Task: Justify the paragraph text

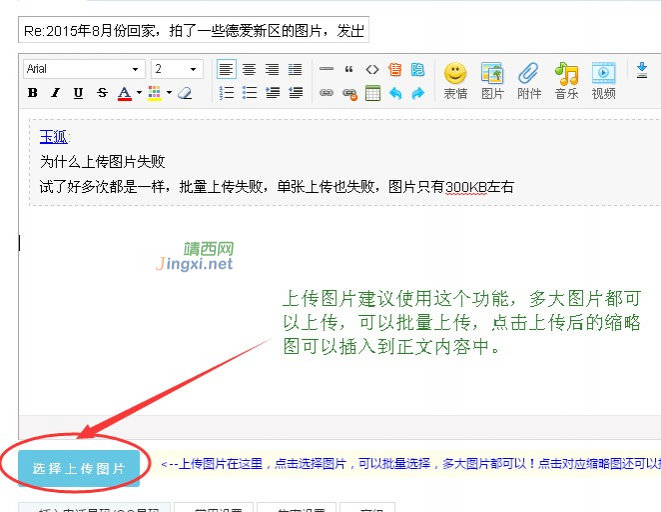Action: [295, 69]
